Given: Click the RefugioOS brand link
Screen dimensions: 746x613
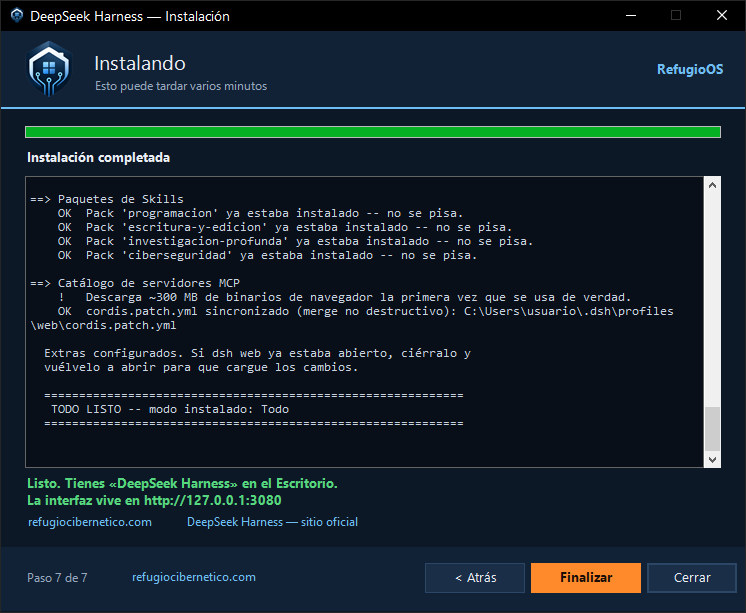Looking at the screenshot, I should click(x=690, y=69).
